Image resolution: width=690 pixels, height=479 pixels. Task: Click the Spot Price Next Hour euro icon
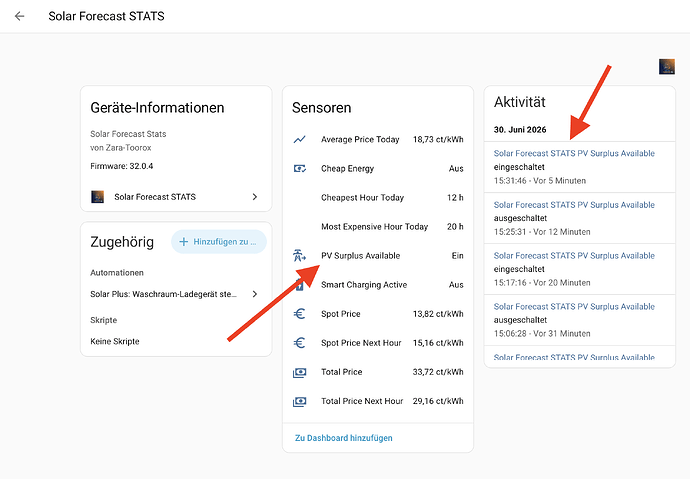tap(300, 343)
